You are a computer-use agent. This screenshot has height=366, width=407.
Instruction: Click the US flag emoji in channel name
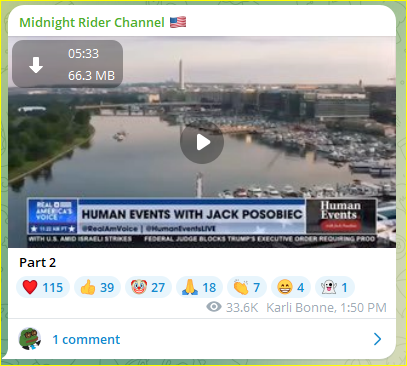coord(178,22)
